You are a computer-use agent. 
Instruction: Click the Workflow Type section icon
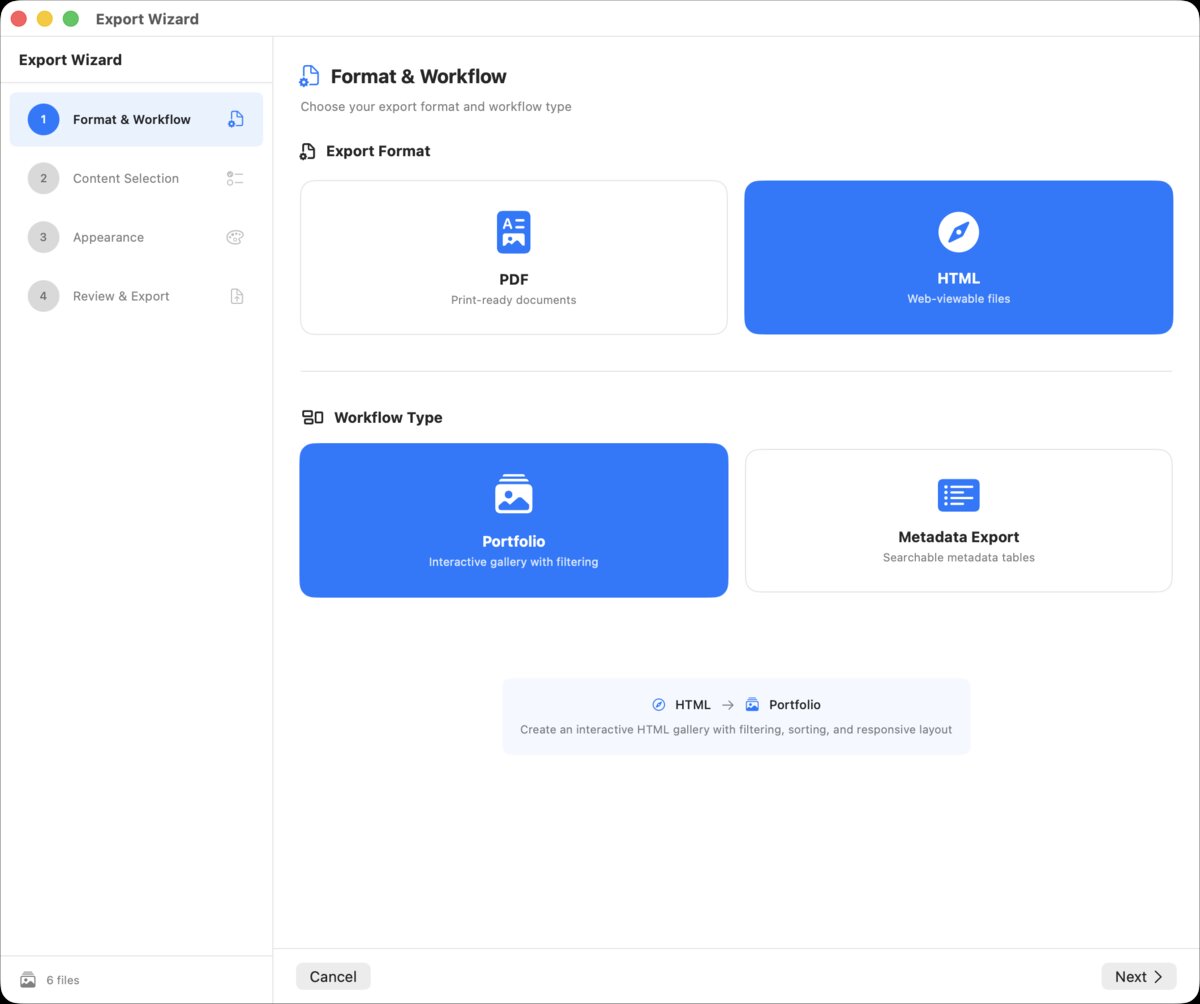[x=311, y=417]
